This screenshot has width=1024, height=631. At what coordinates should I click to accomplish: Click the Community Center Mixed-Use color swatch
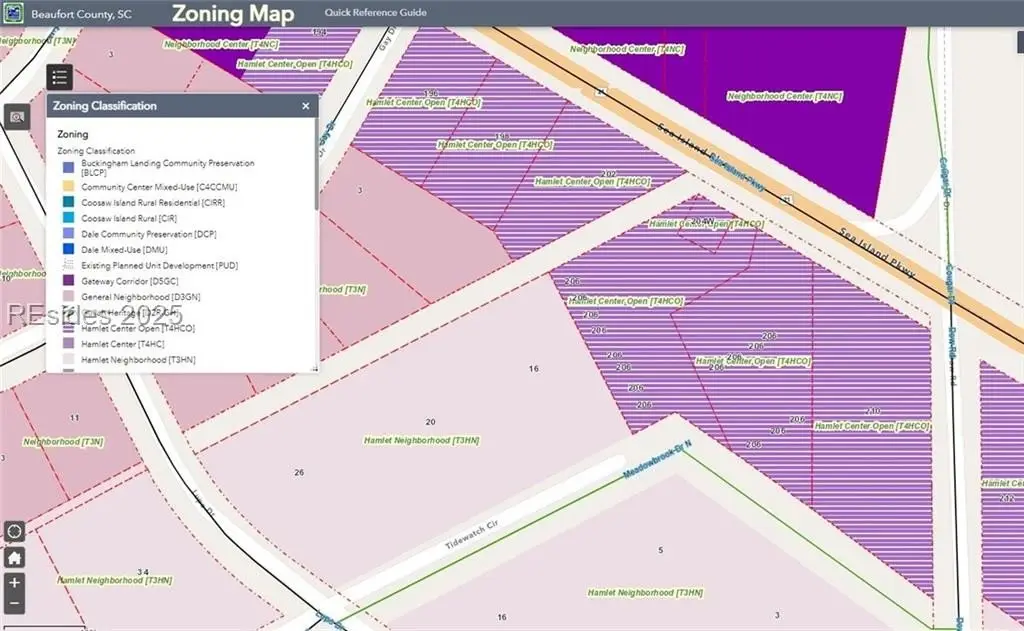(67, 187)
